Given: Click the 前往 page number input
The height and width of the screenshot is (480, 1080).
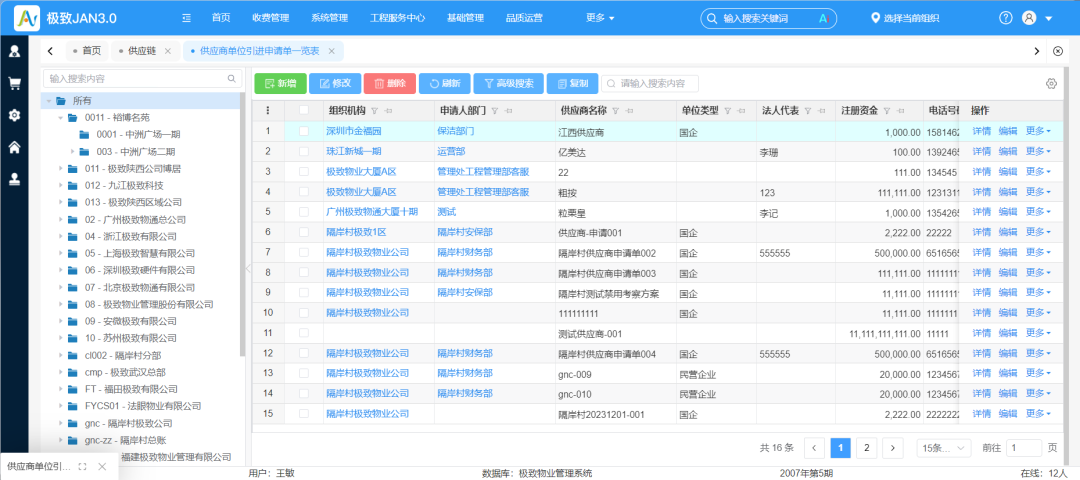Looking at the screenshot, I should click(1024, 448).
